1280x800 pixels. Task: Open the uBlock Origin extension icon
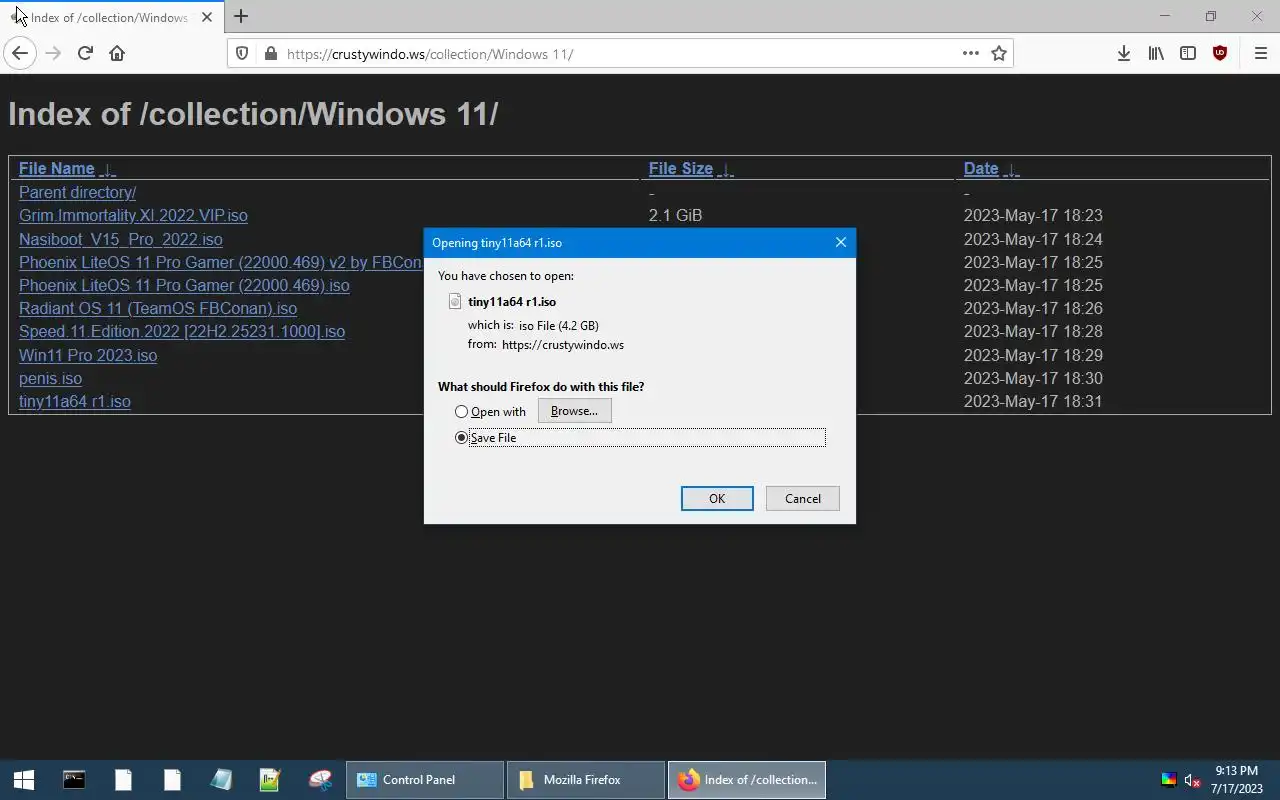click(x=1220, y=54)
